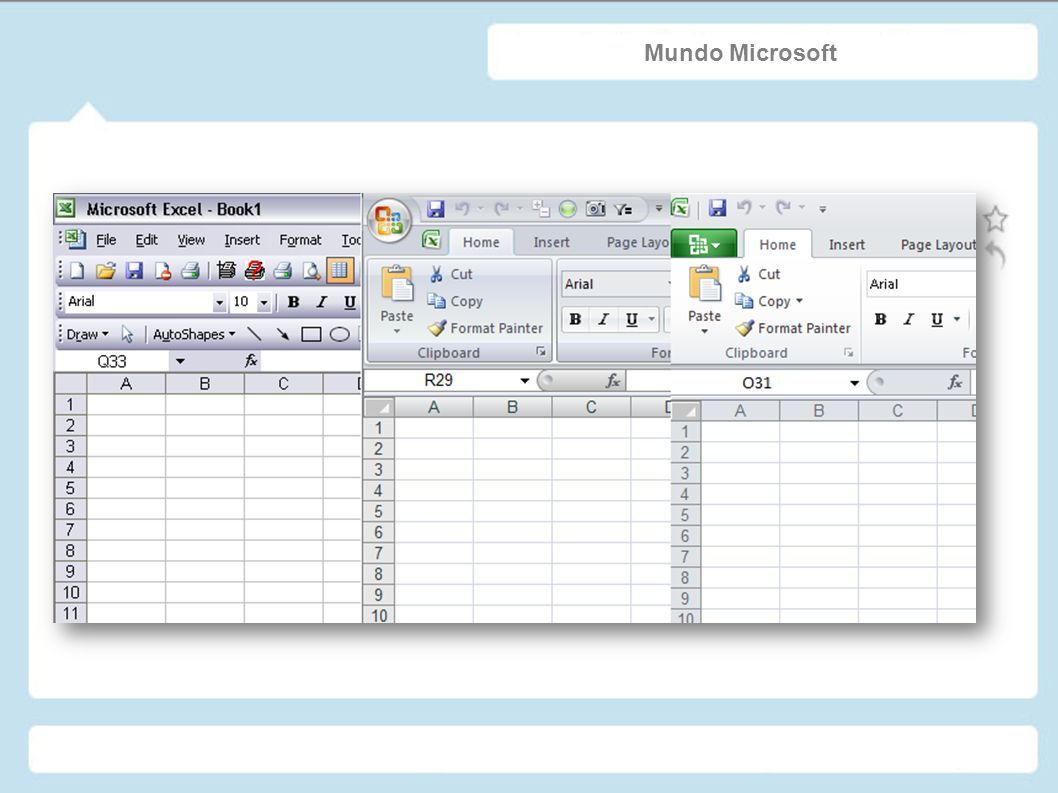Image resolution: width=1058 pixels, height=793 pixels.
Task: Click Copy in Excel 2007 Clipboard group
Action: tap(455, 301)
